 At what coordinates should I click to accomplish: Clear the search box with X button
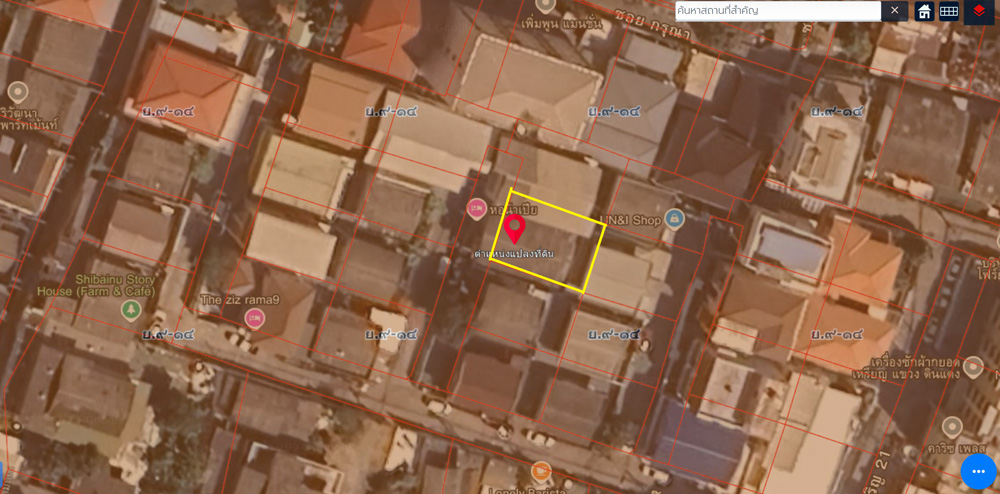click(x=895, y=10)
